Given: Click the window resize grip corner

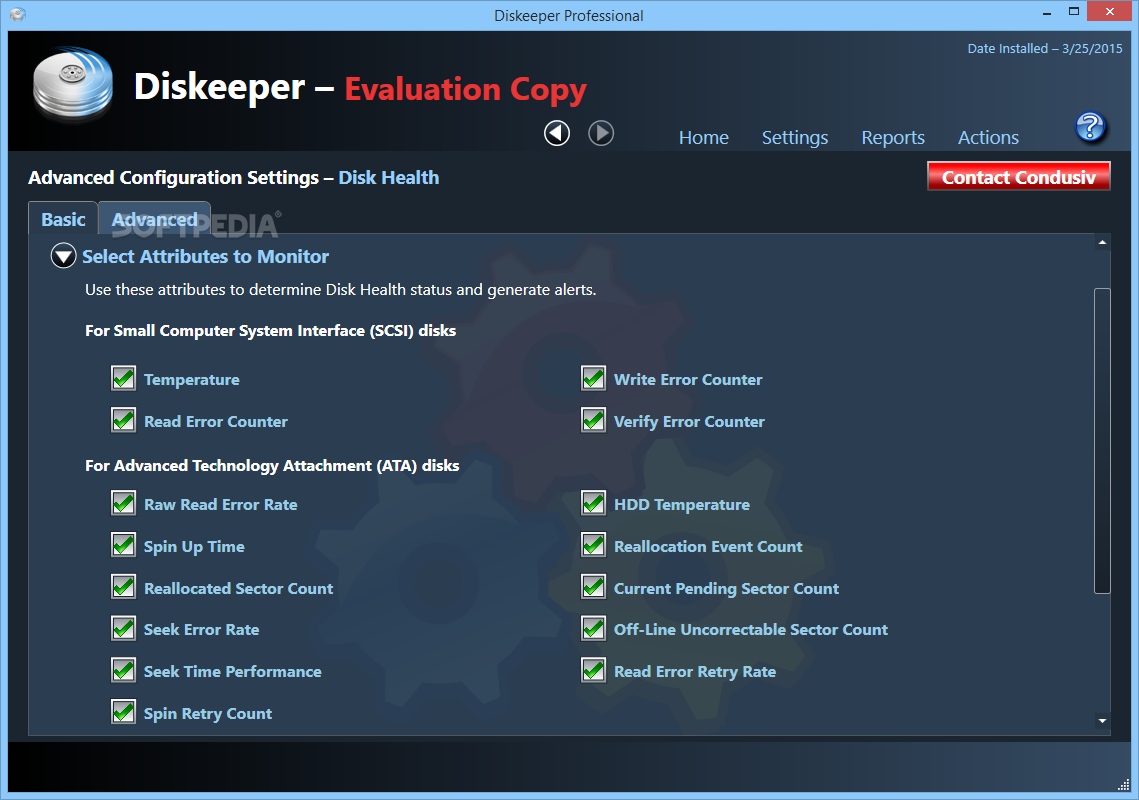Looking at the screenshot, I should click(x=1123, y=785).
